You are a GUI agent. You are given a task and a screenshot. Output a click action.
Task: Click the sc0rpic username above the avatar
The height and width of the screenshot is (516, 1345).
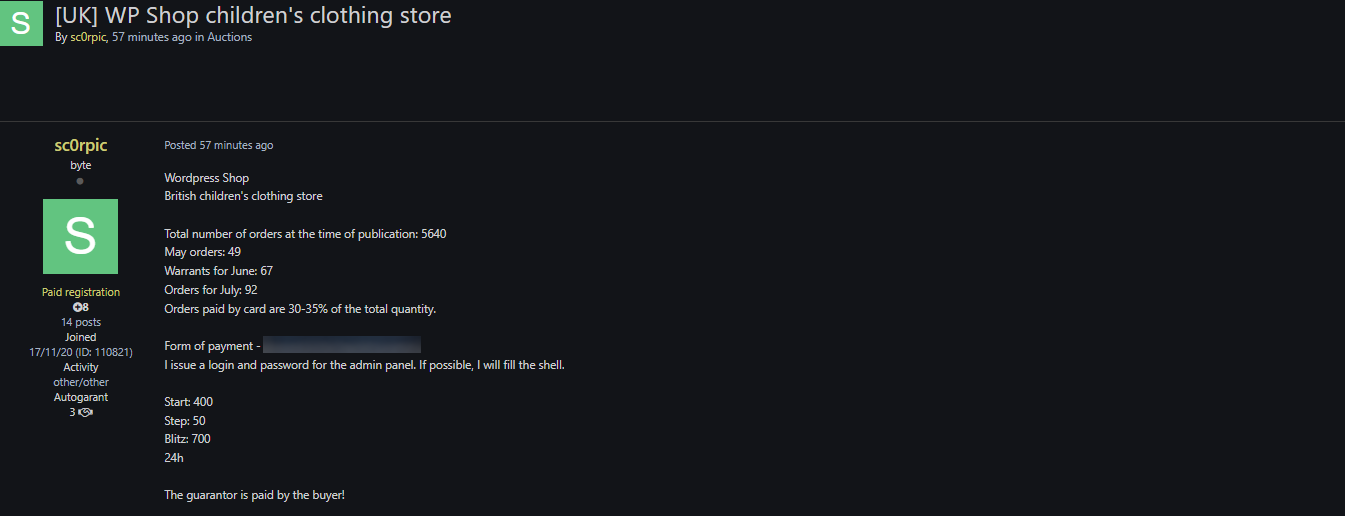[x=80, y=146]
